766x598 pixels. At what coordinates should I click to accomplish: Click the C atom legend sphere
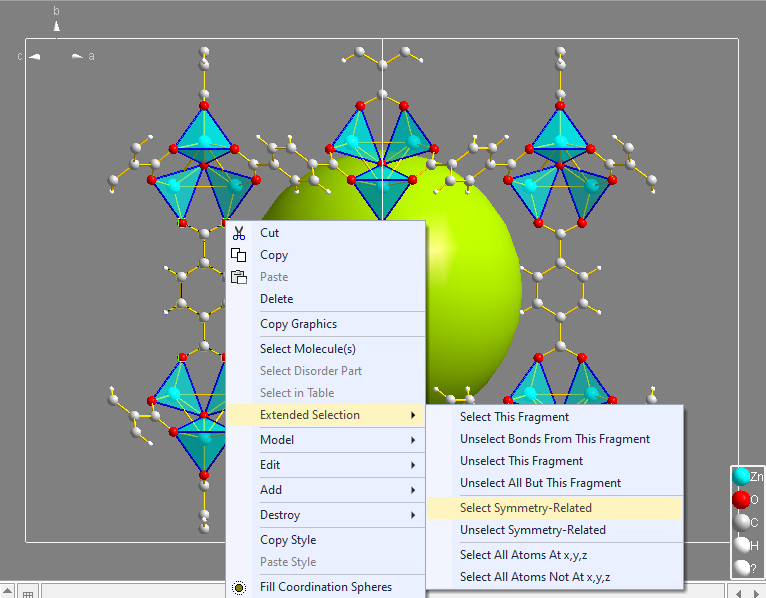[741, 522]
